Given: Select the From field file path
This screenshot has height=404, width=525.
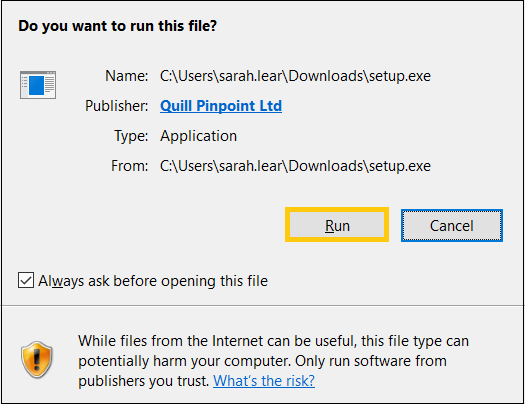Looking at the screenshot, I should (295, 166).
